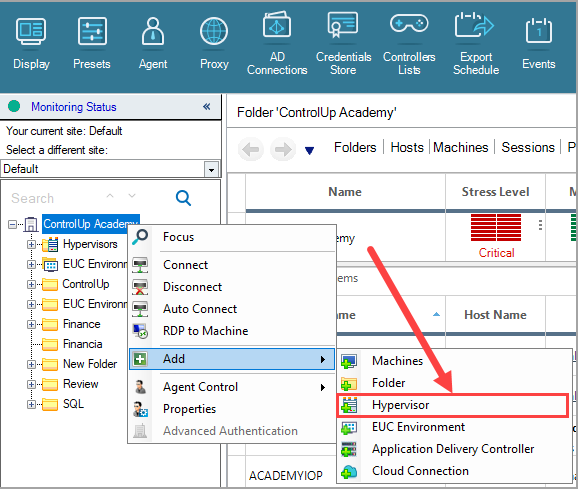Click the Search input field
578x489 pixels.
55,198
